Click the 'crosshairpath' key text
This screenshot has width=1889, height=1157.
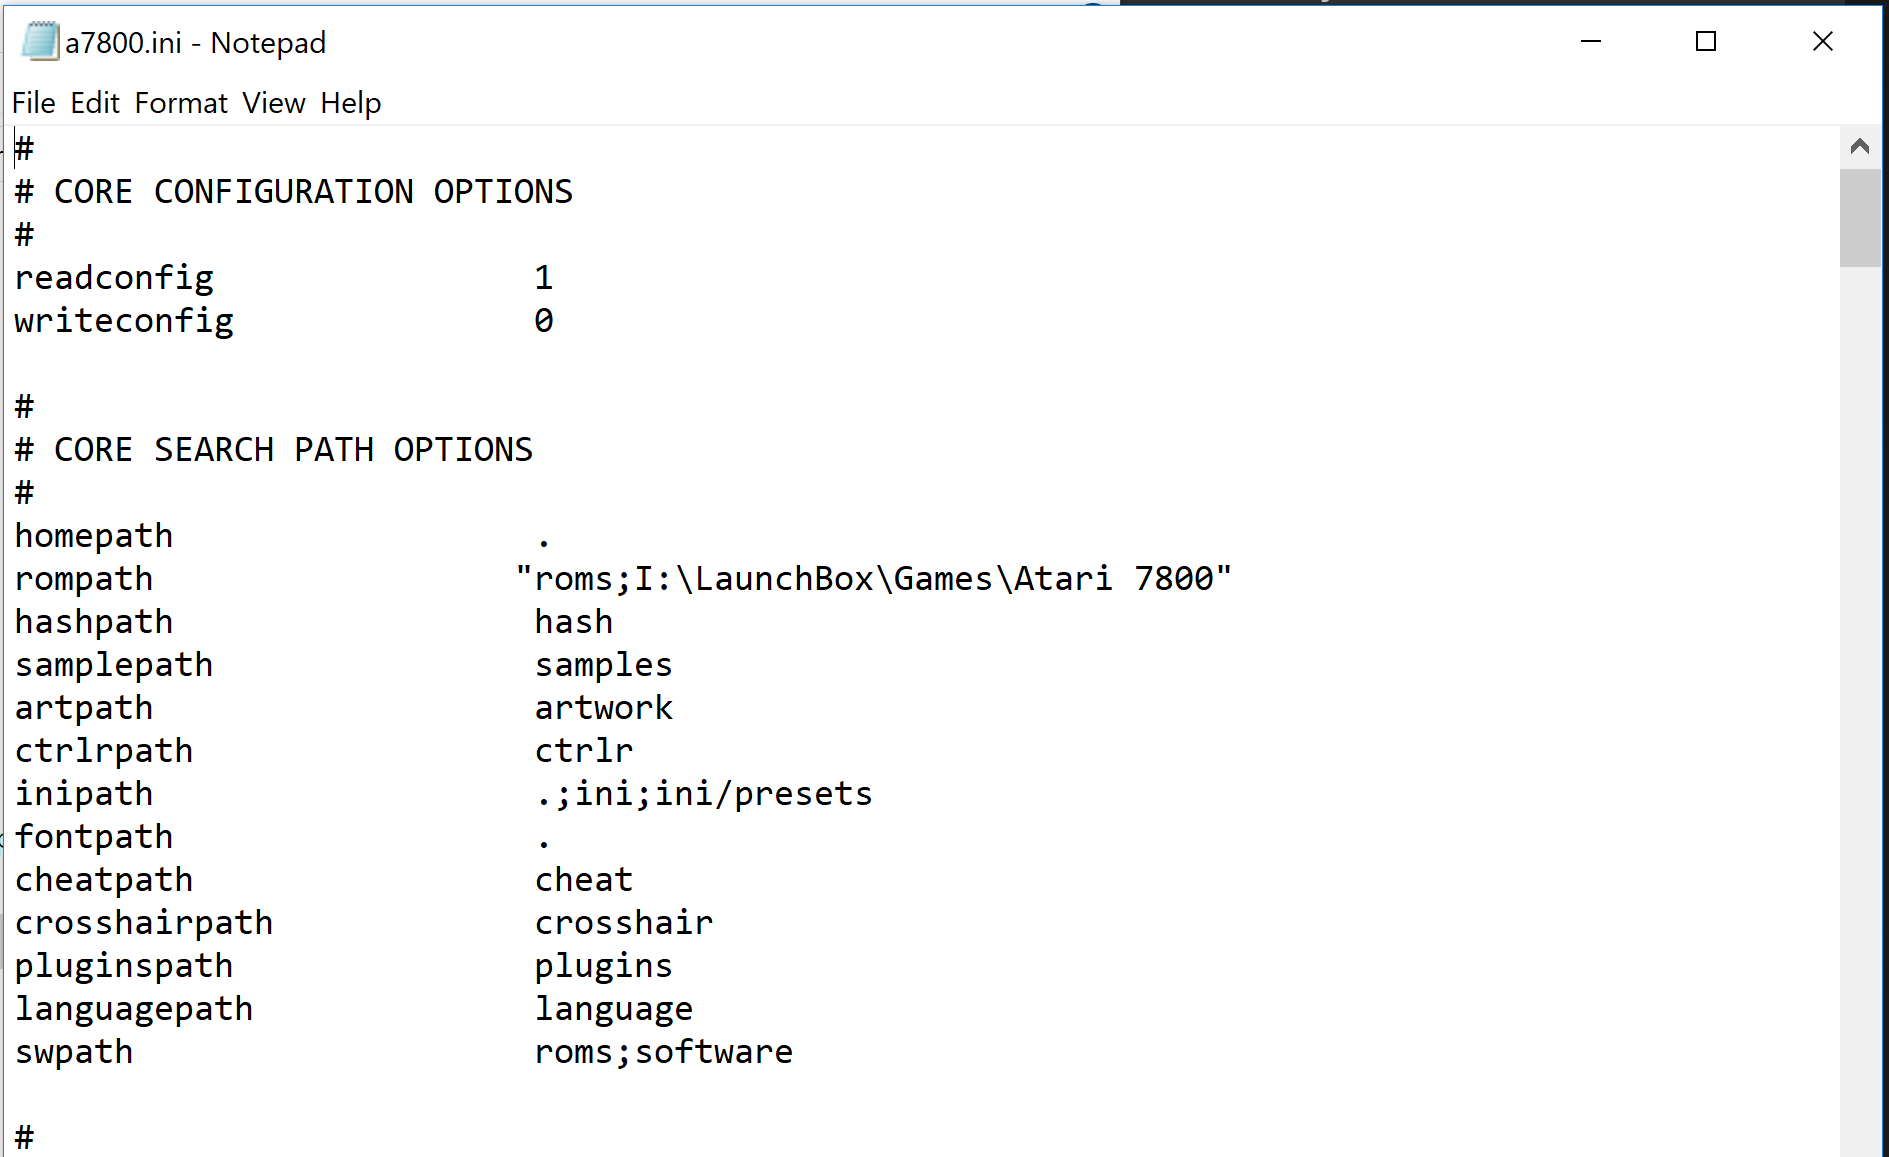144,923
